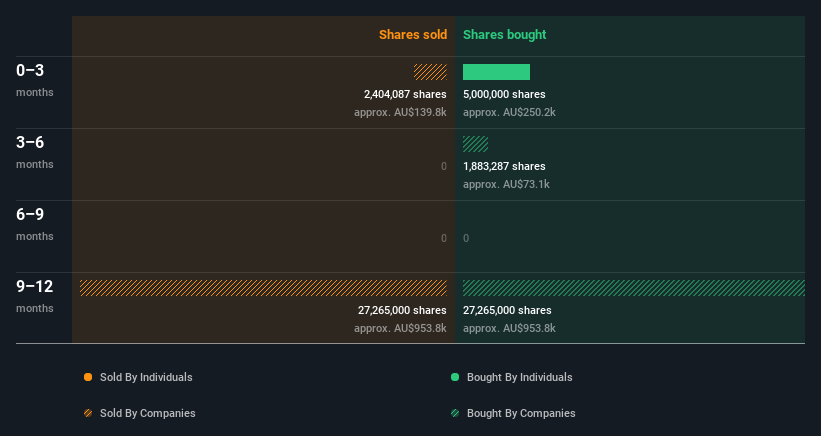This screenshot has height=436, width=821.
Task: Select the Bought By Companies legend label
Action: coord(521,413)
